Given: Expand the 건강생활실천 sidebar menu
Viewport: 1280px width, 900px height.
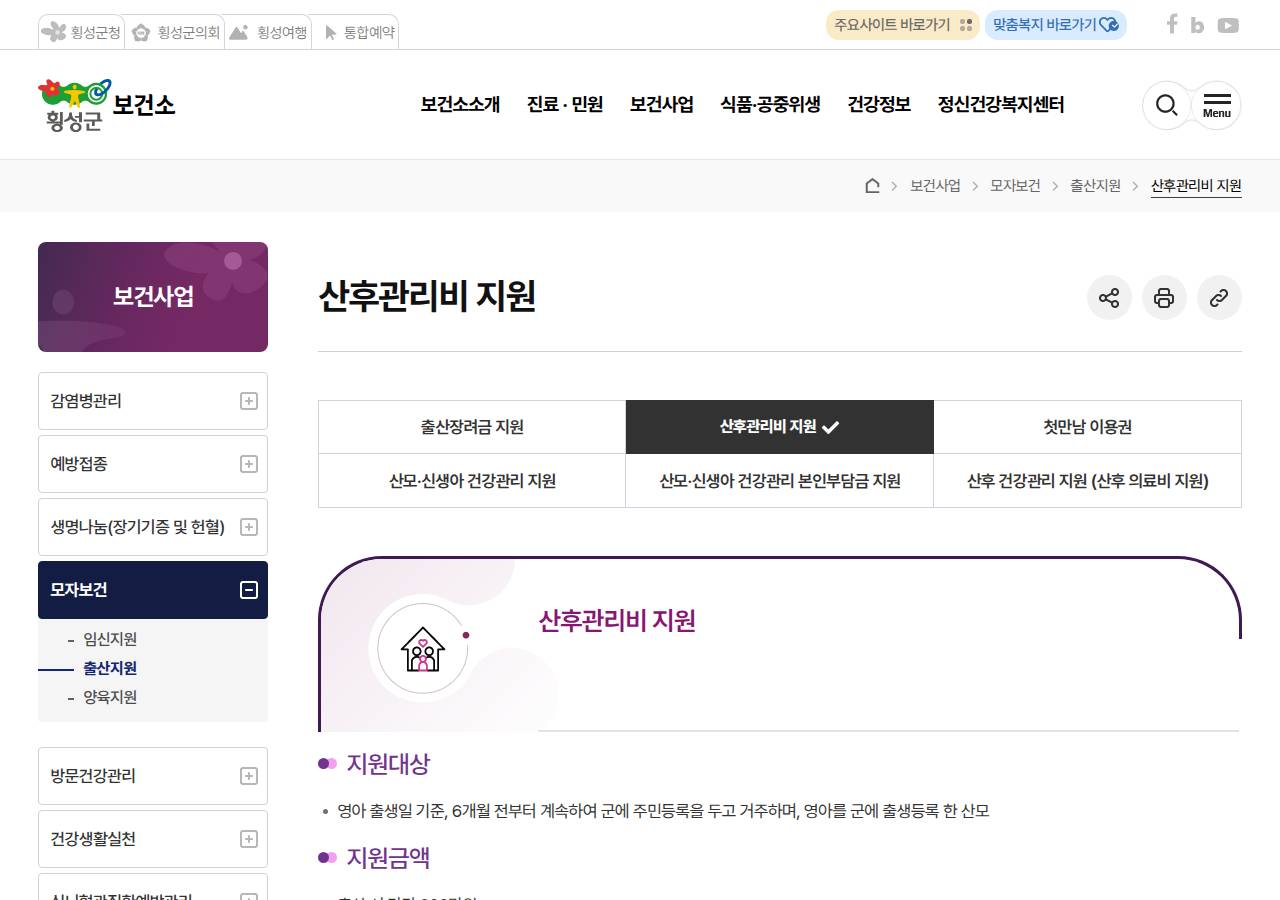Looking at the screenshot, I should click(153, 839).
